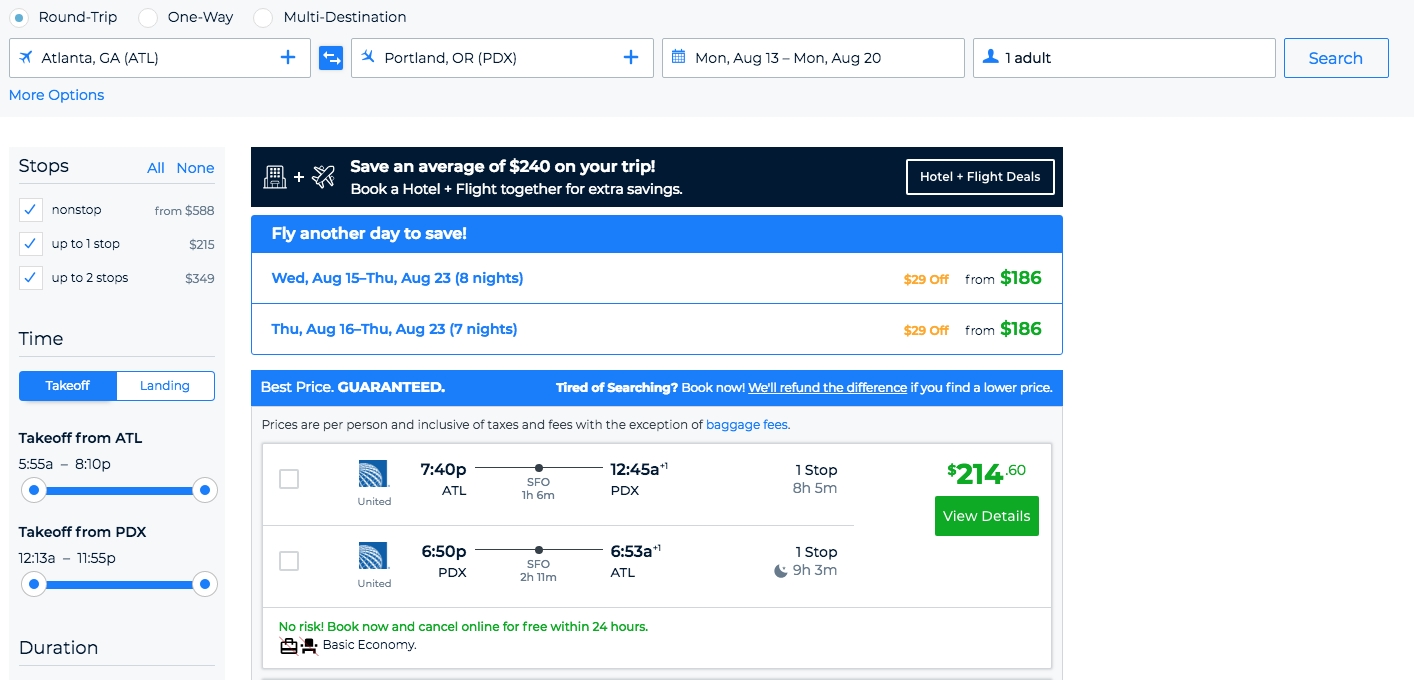Image resolution: width=1414 pixels, height=680 pixels.
Task: Click the hotel plus flight icon in the banner
Action: pos(299,177)
